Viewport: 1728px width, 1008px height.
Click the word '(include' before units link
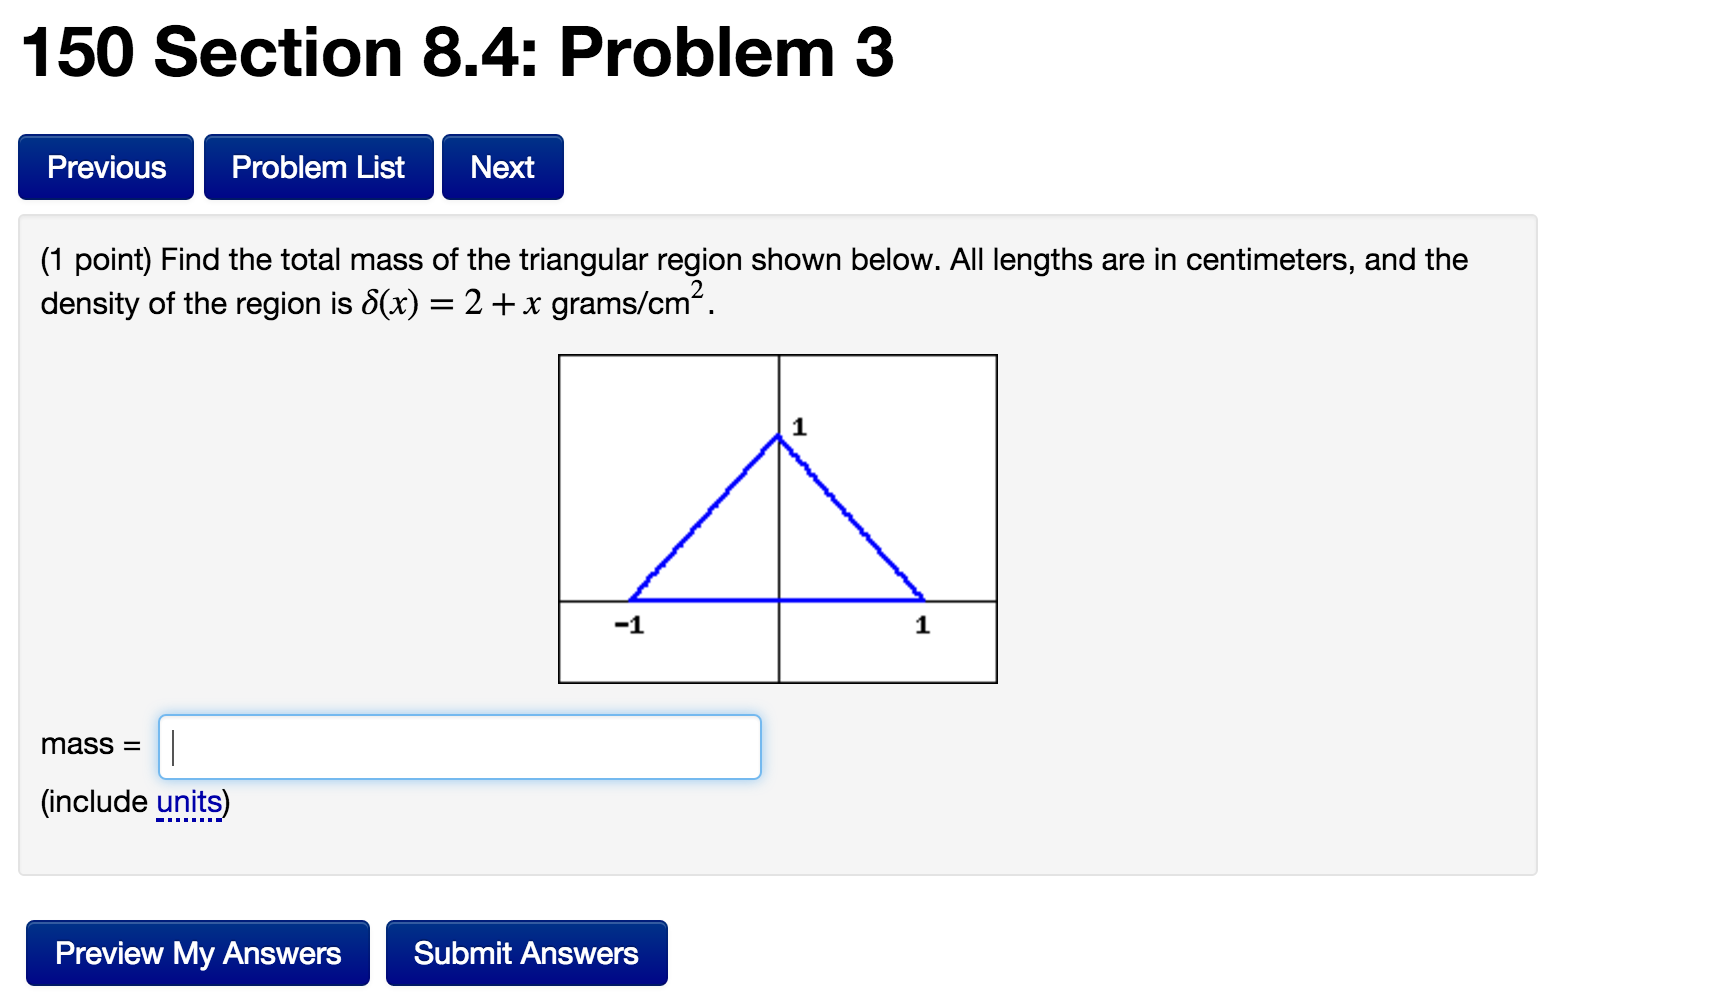coord(94,802)
